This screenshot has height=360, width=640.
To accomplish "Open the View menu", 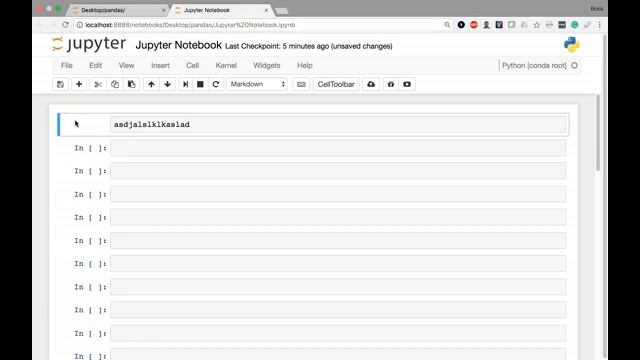I will [126, 65].
